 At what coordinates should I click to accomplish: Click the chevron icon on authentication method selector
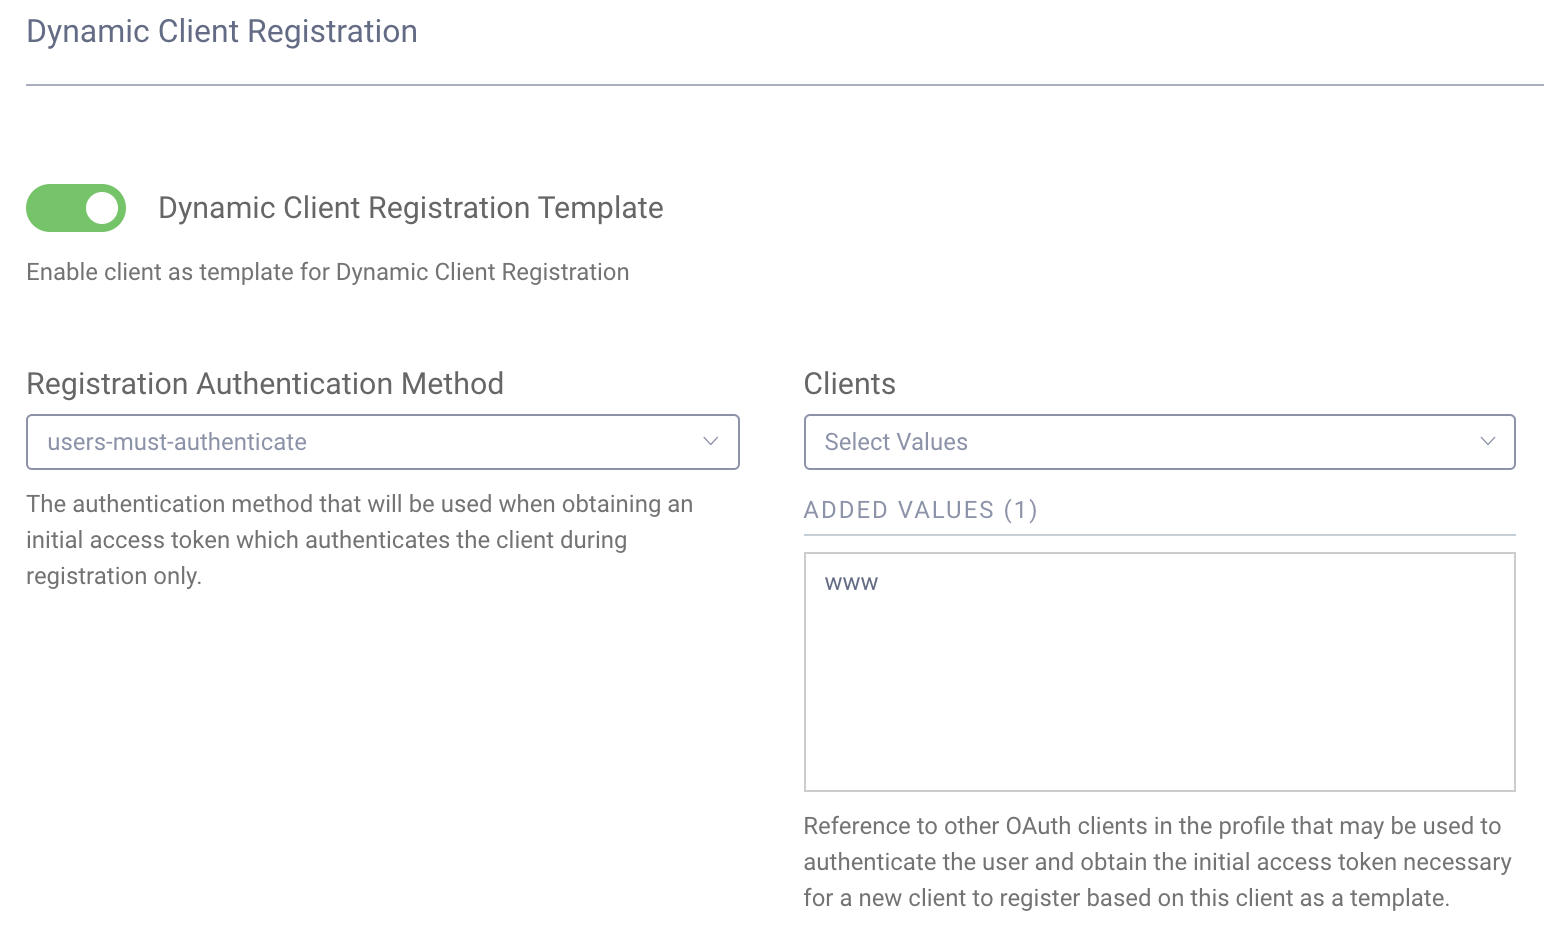(x=710, y=441)
